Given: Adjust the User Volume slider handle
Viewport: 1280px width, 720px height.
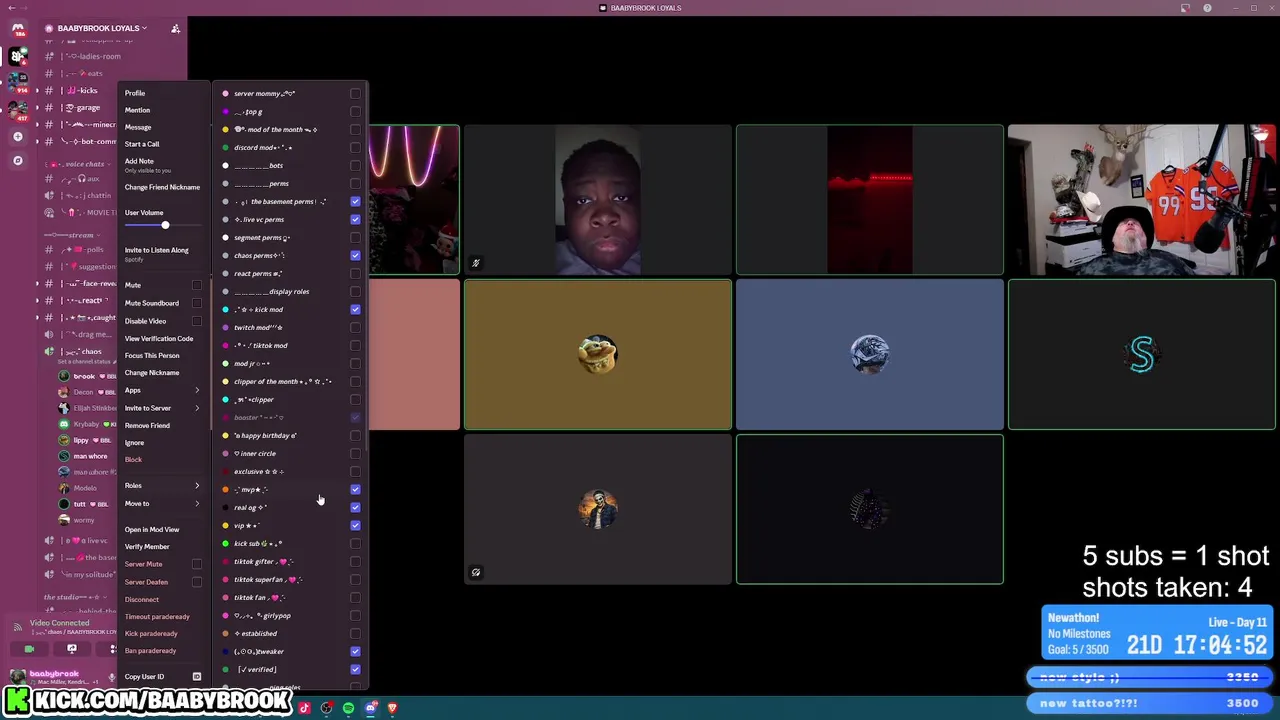Looking at the screenshot, I should [165, 225].
